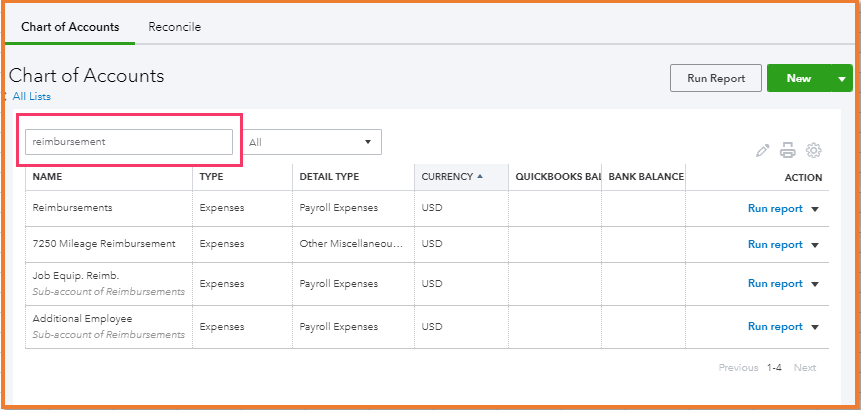Viewport: 861px width, 410px height.
Task: Click the Run Report button
Action: tap(715, 78)
